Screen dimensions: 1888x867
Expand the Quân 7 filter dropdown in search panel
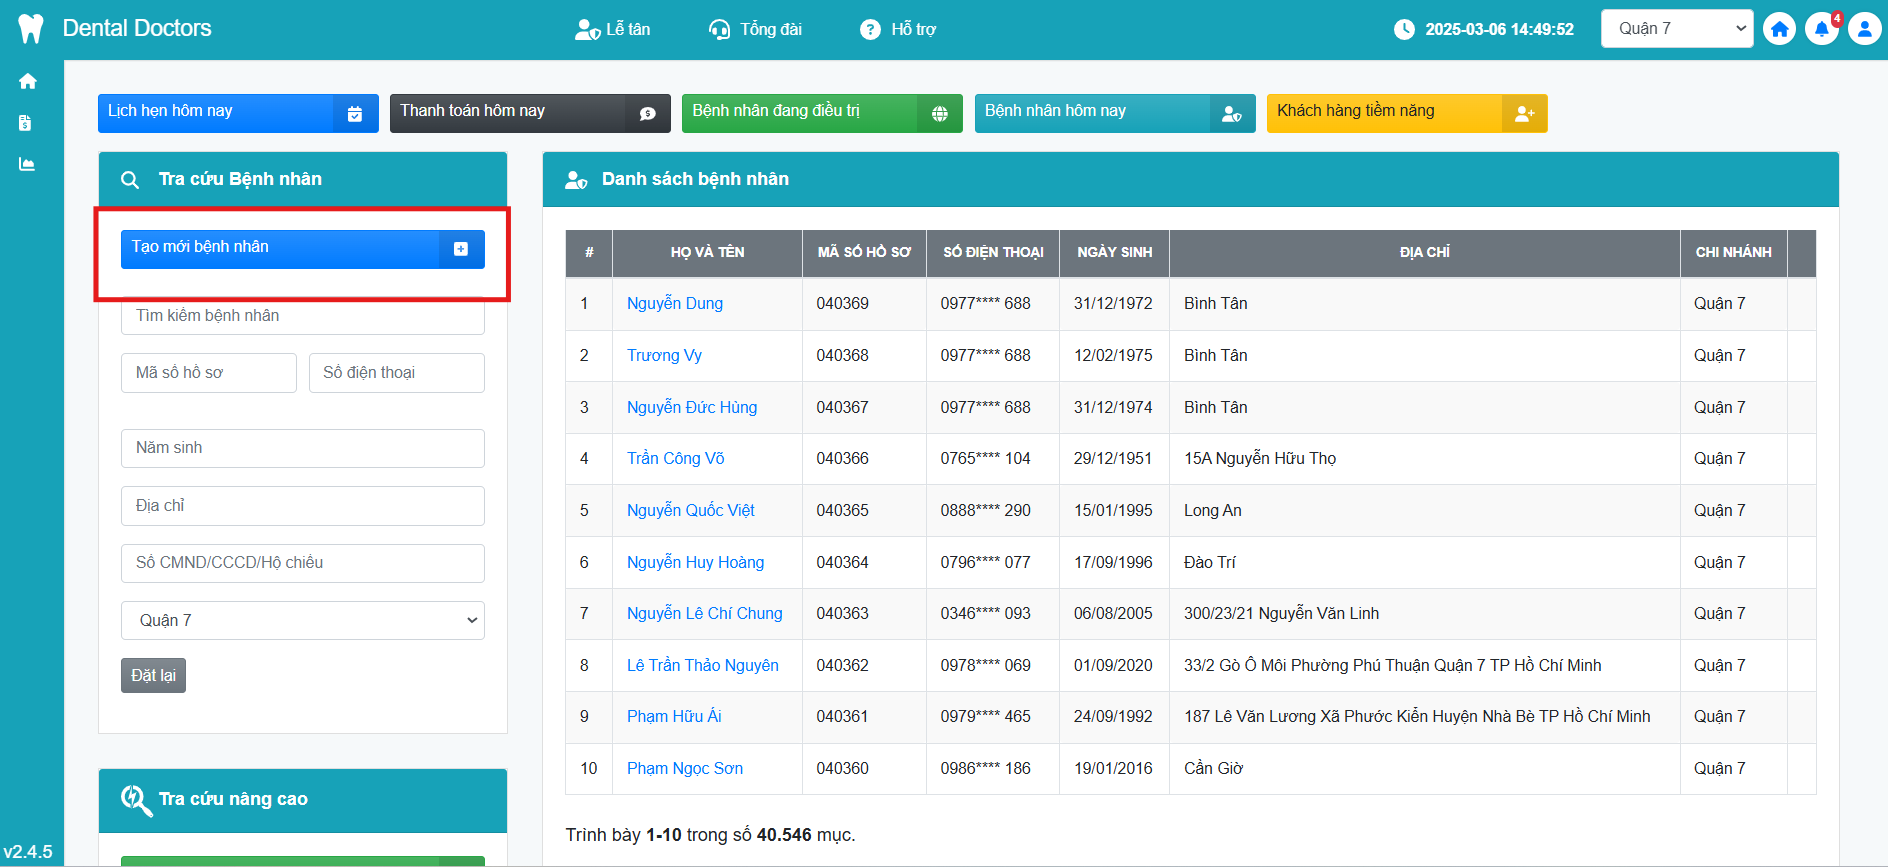[302, 620]
